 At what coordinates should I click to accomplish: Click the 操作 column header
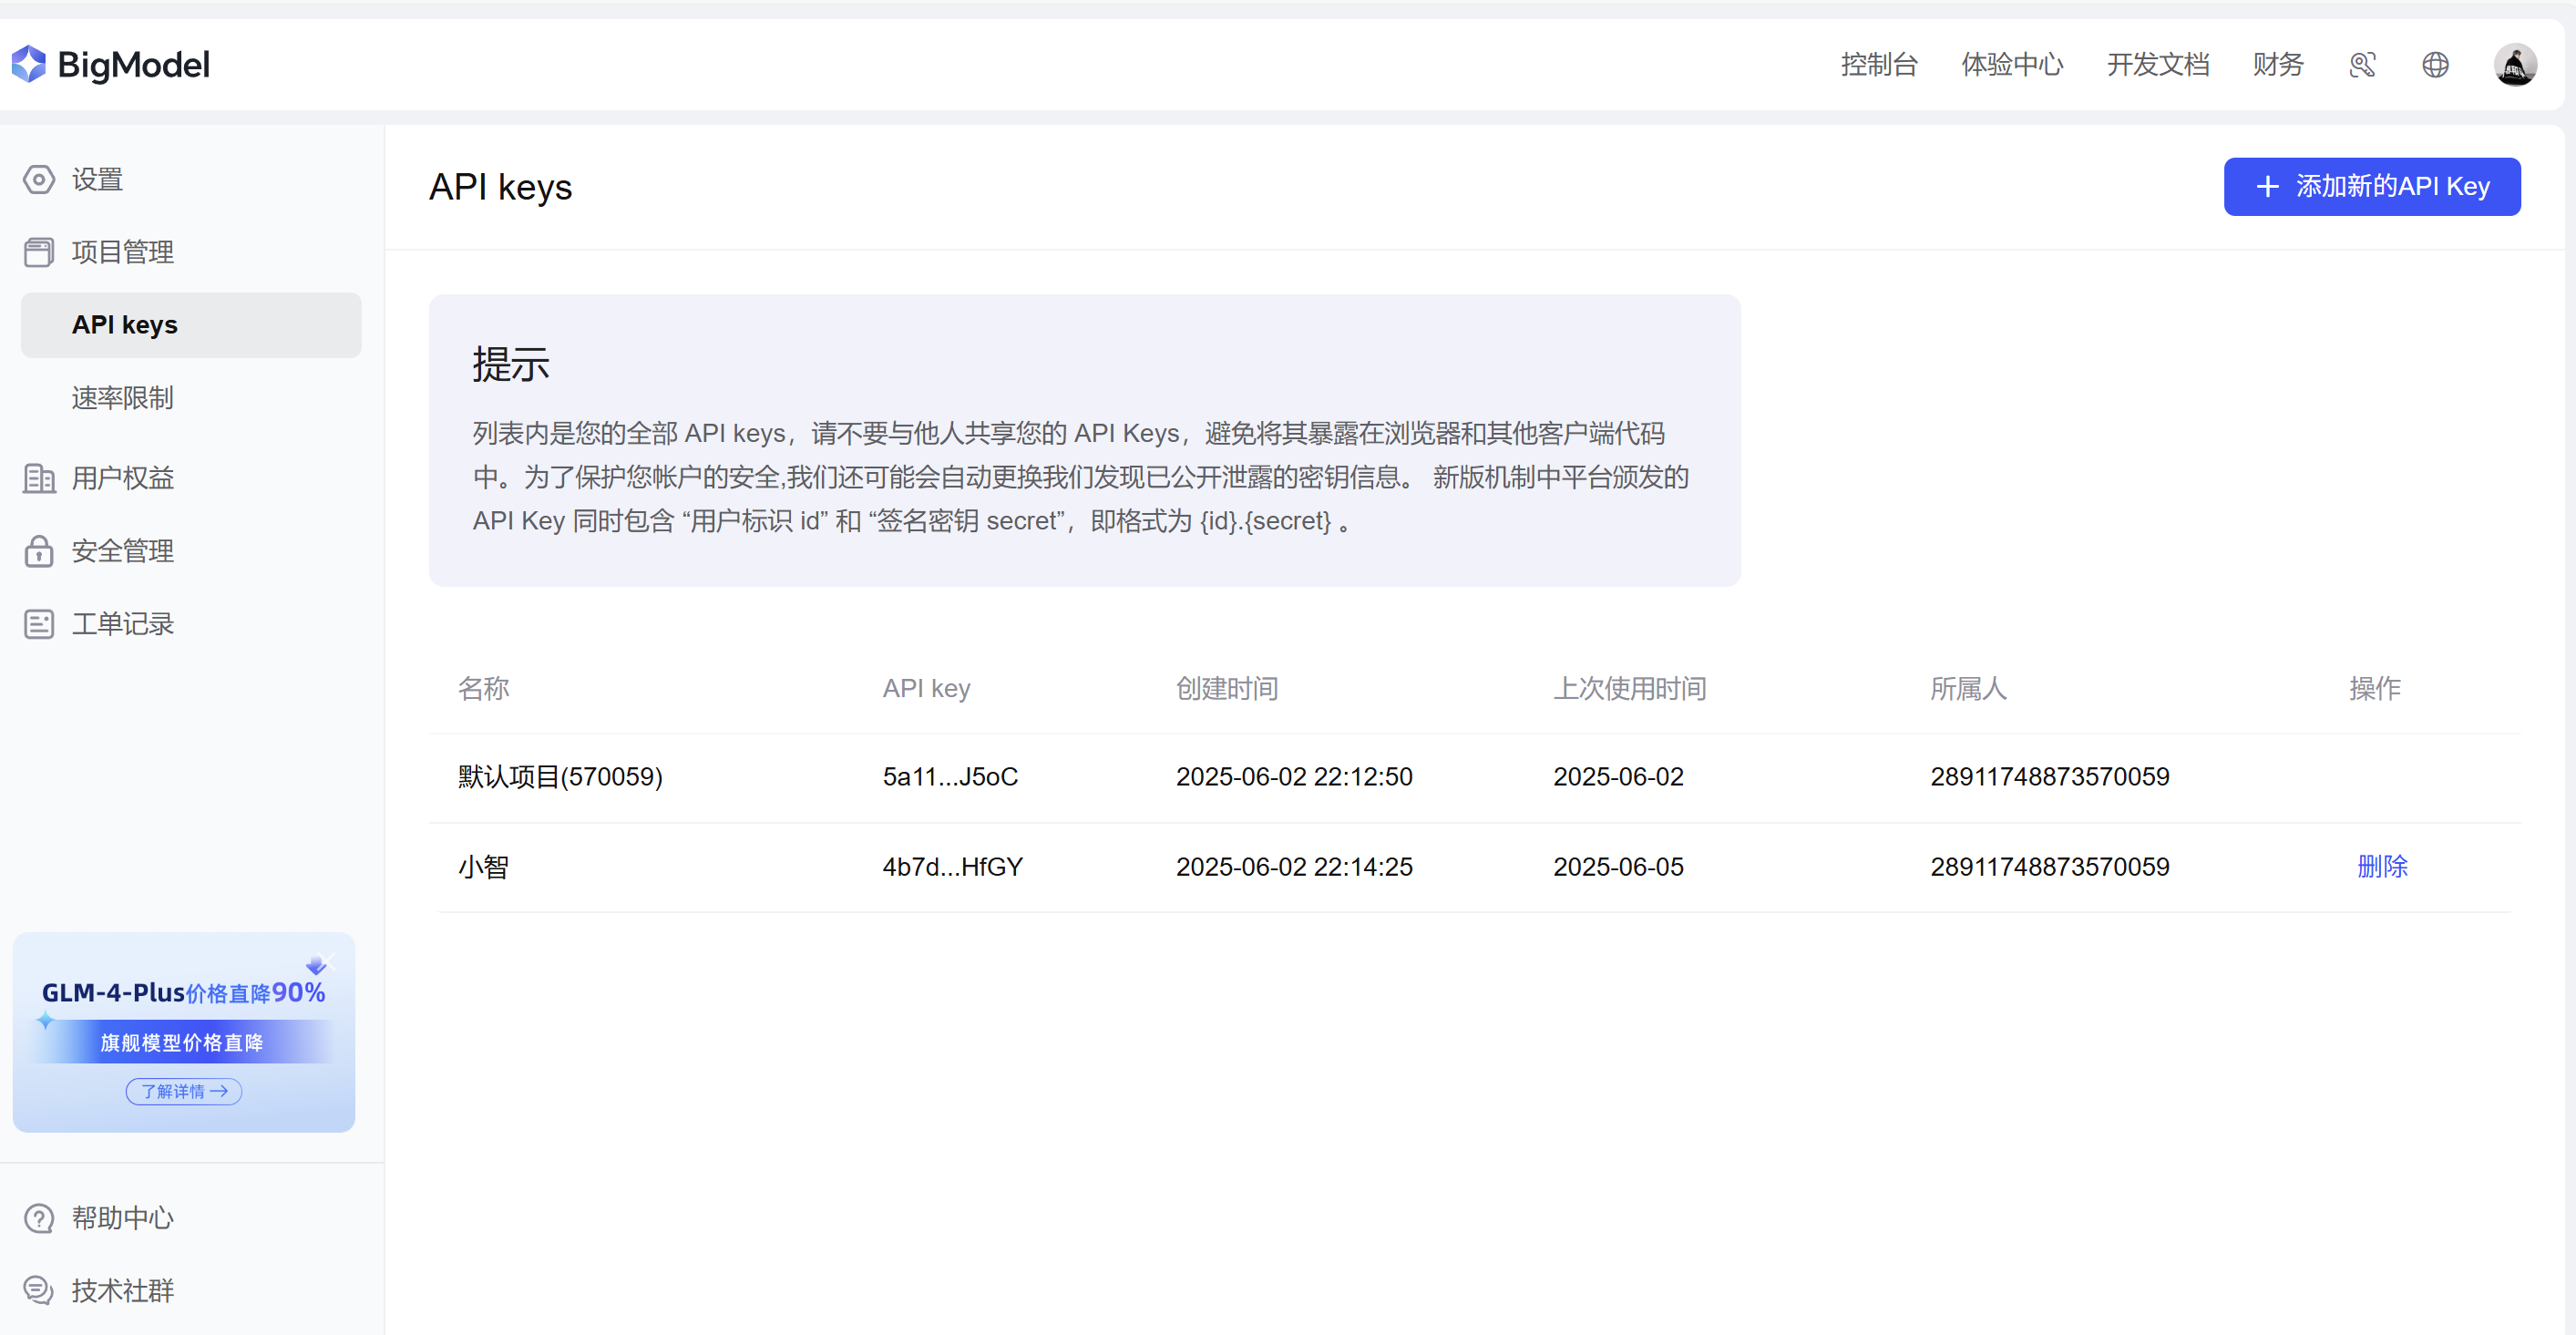pos(2374,688)
